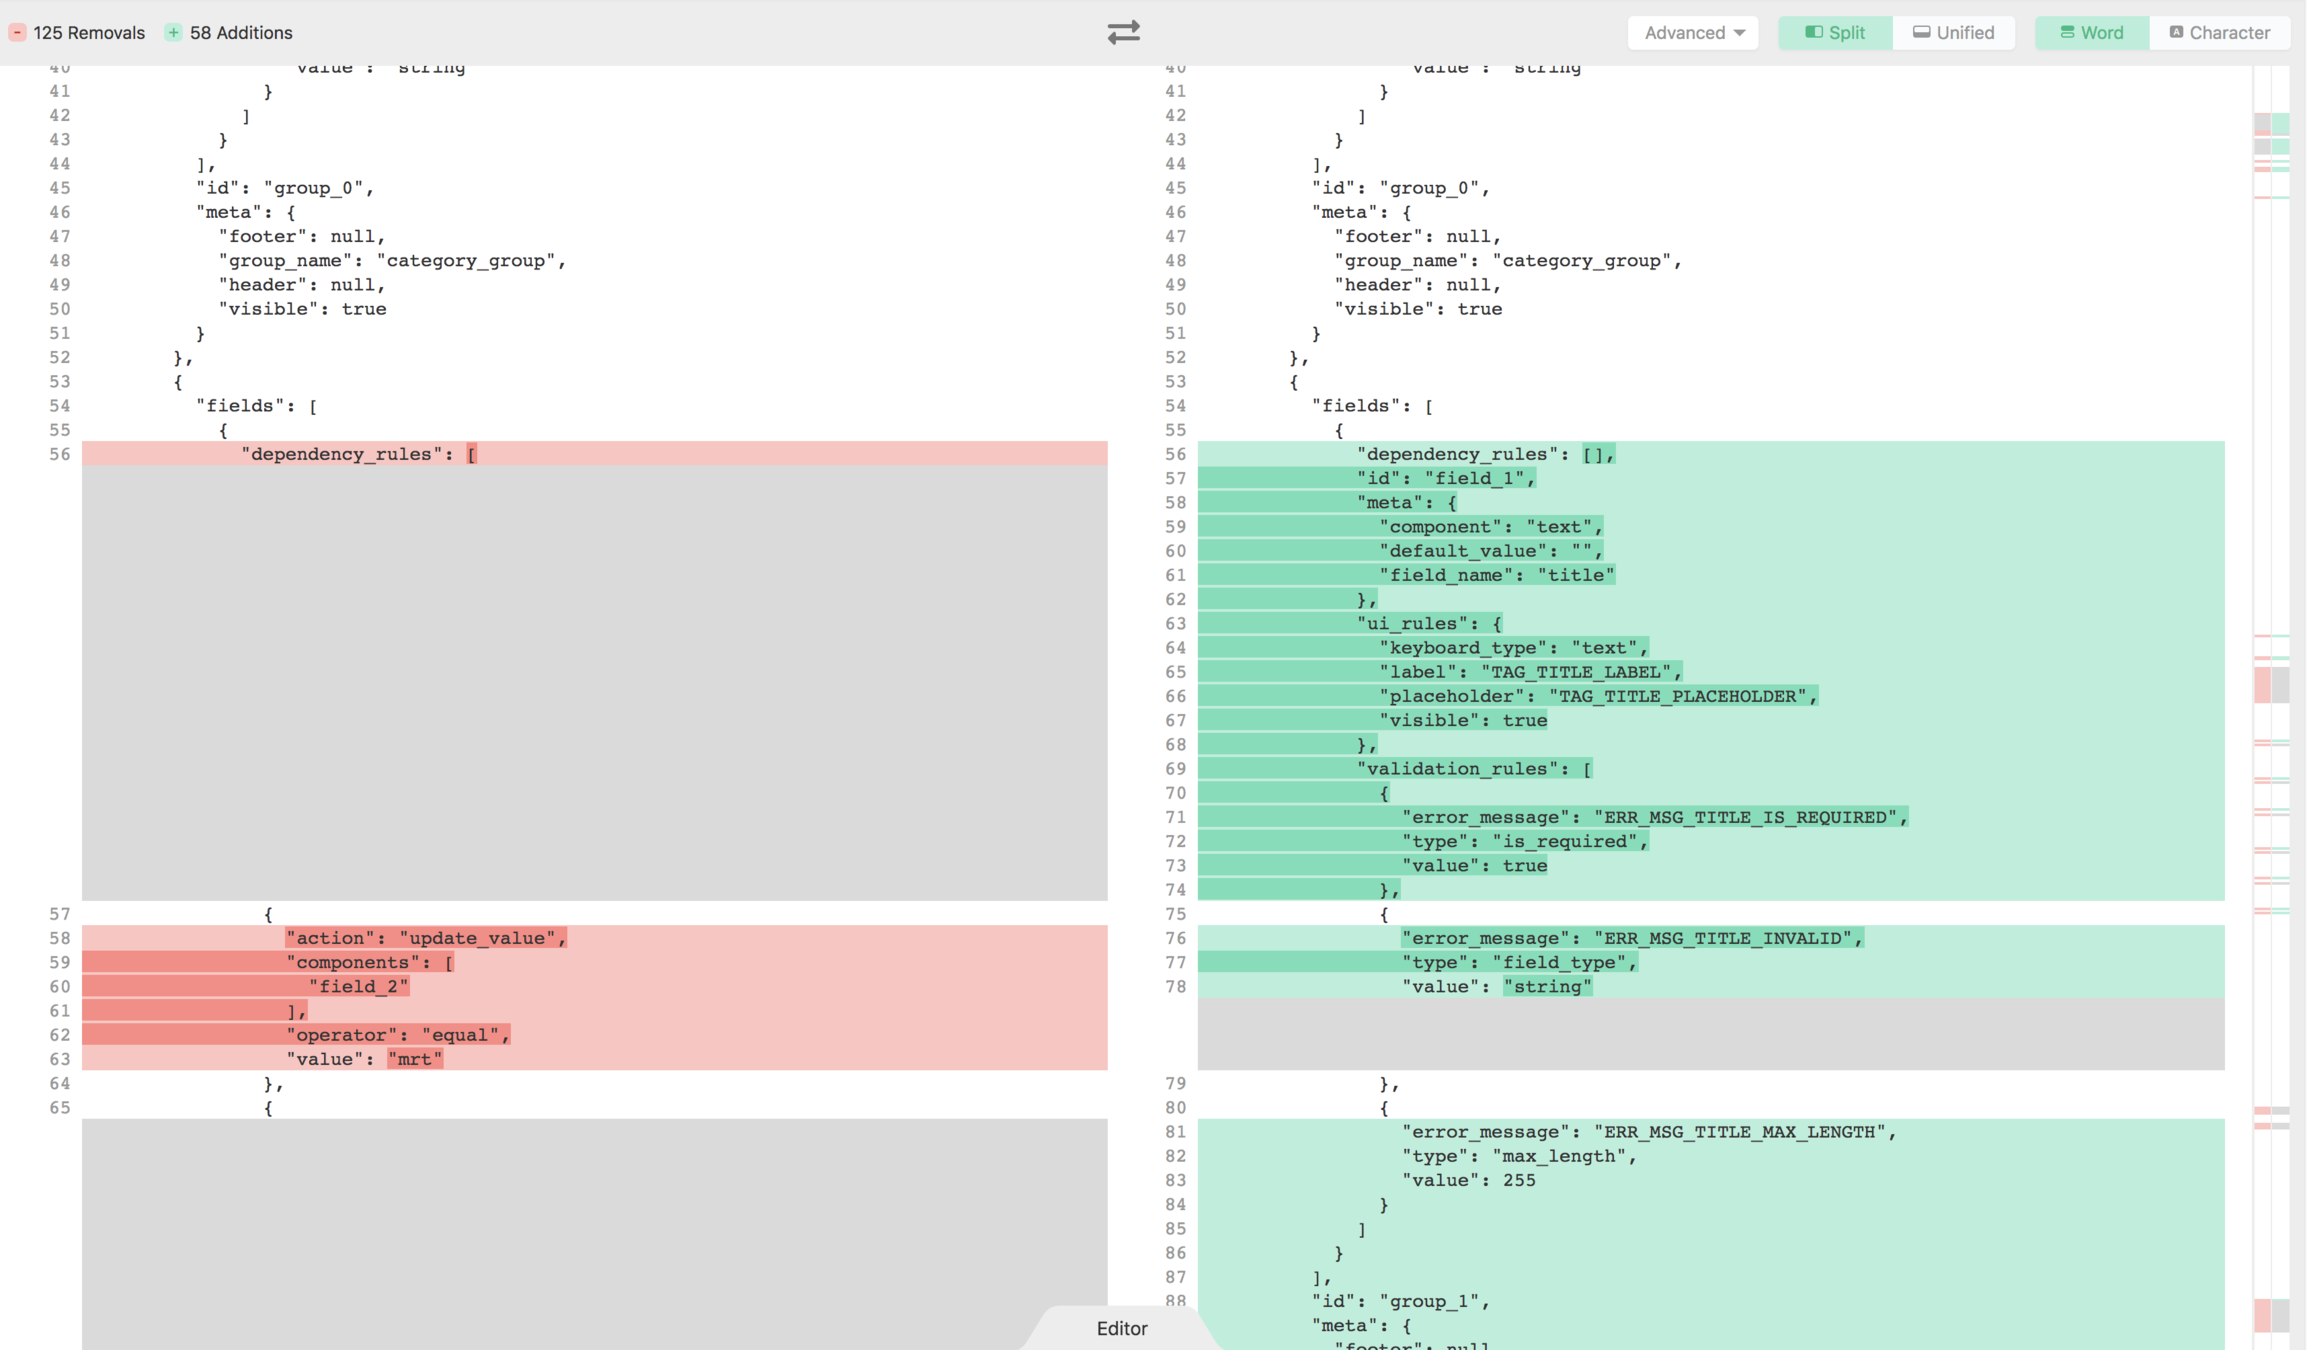
Task: Click the red minus removals icon
Action: tap(17, 32)
